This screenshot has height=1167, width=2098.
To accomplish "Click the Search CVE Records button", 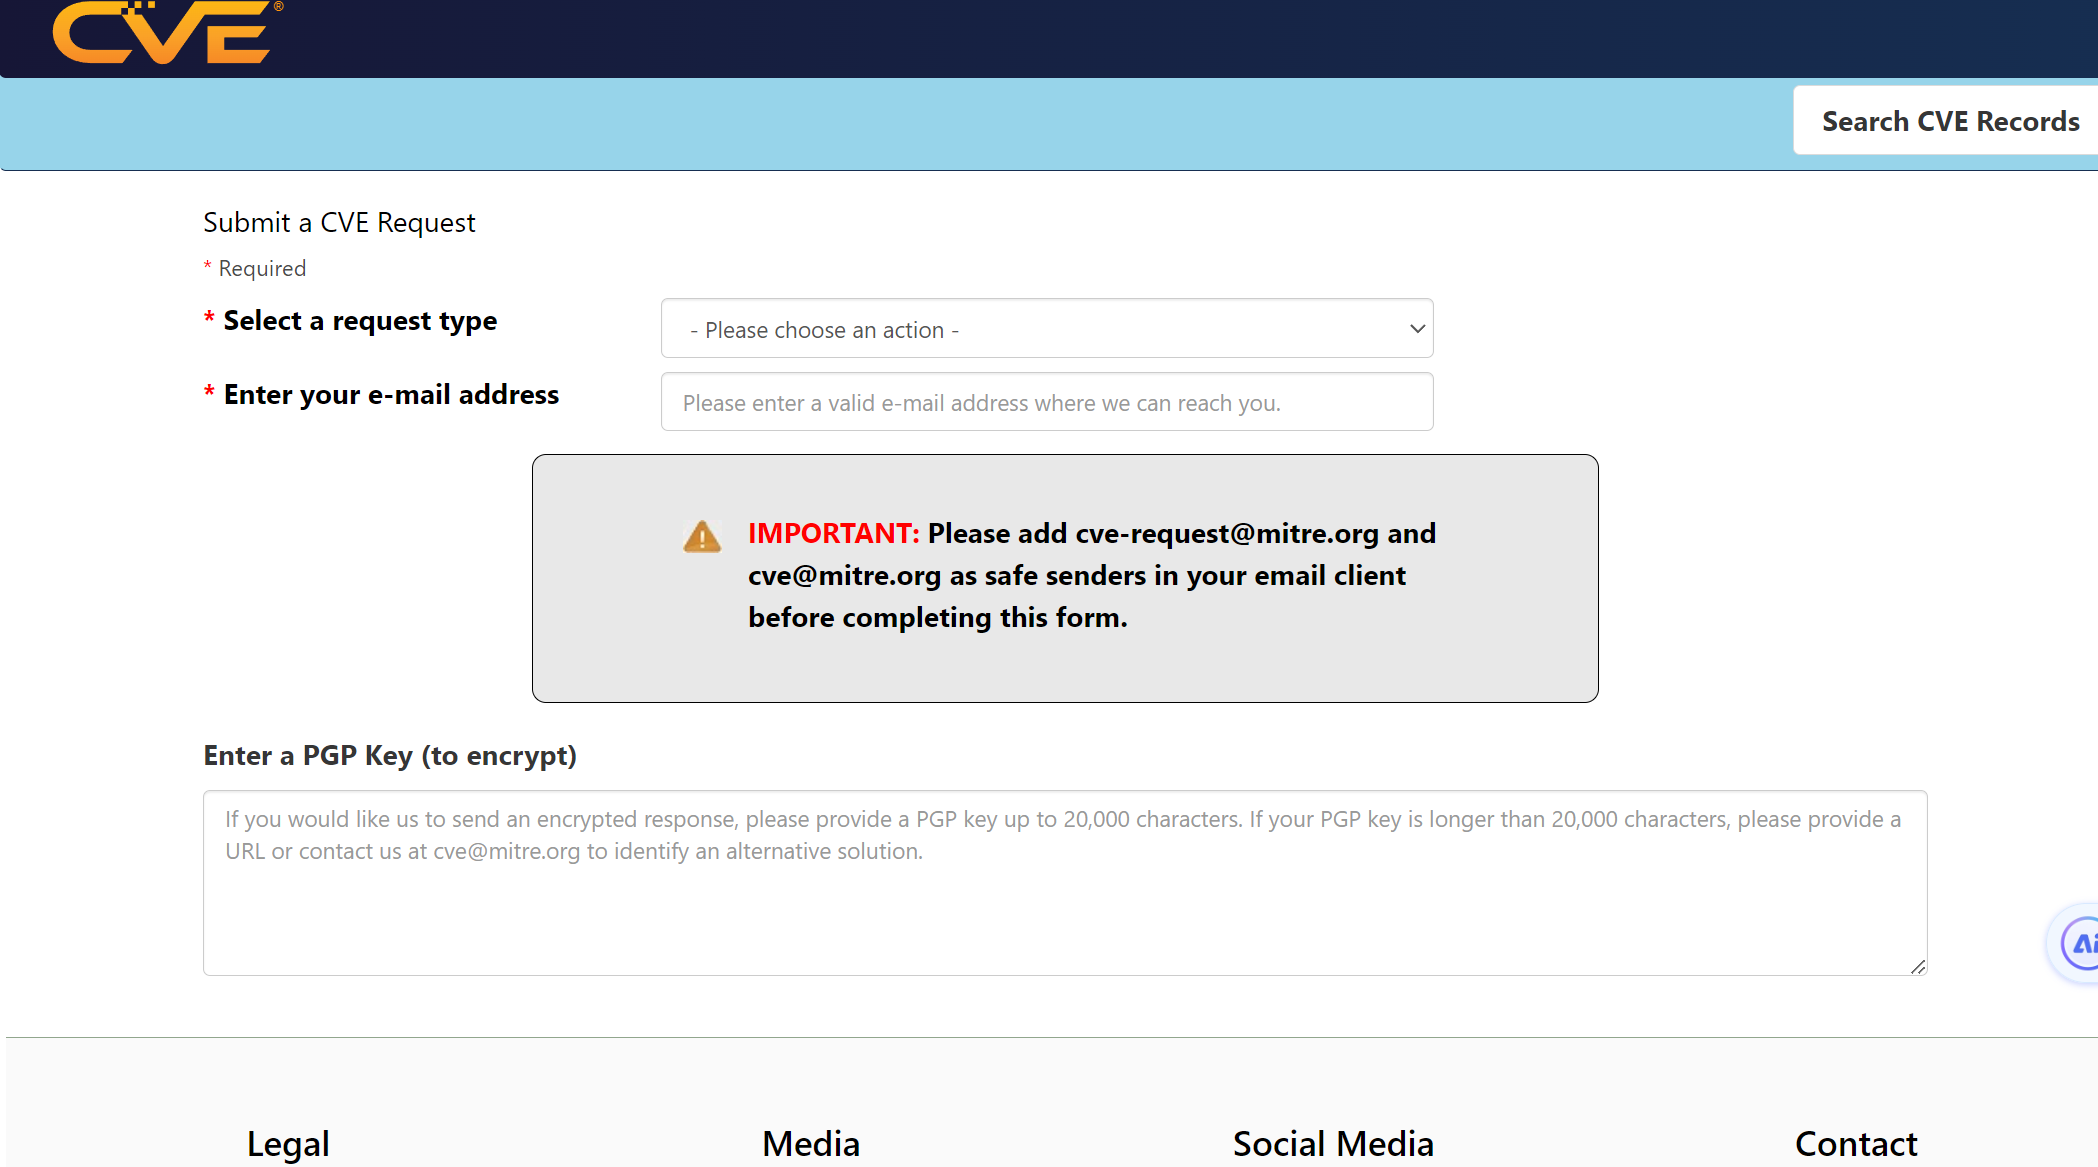I will tap(1949, 121).
